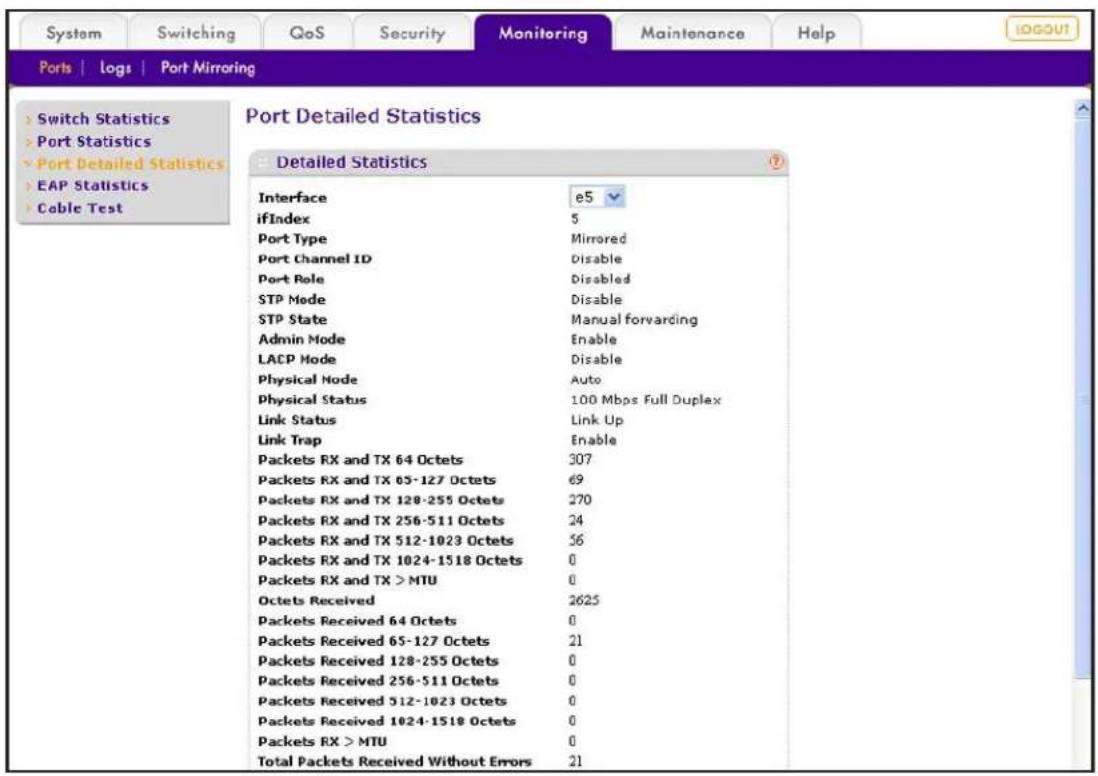Screen dimensions: 1098x776
Task: Open the Help tab
Action: pos(816,33)
